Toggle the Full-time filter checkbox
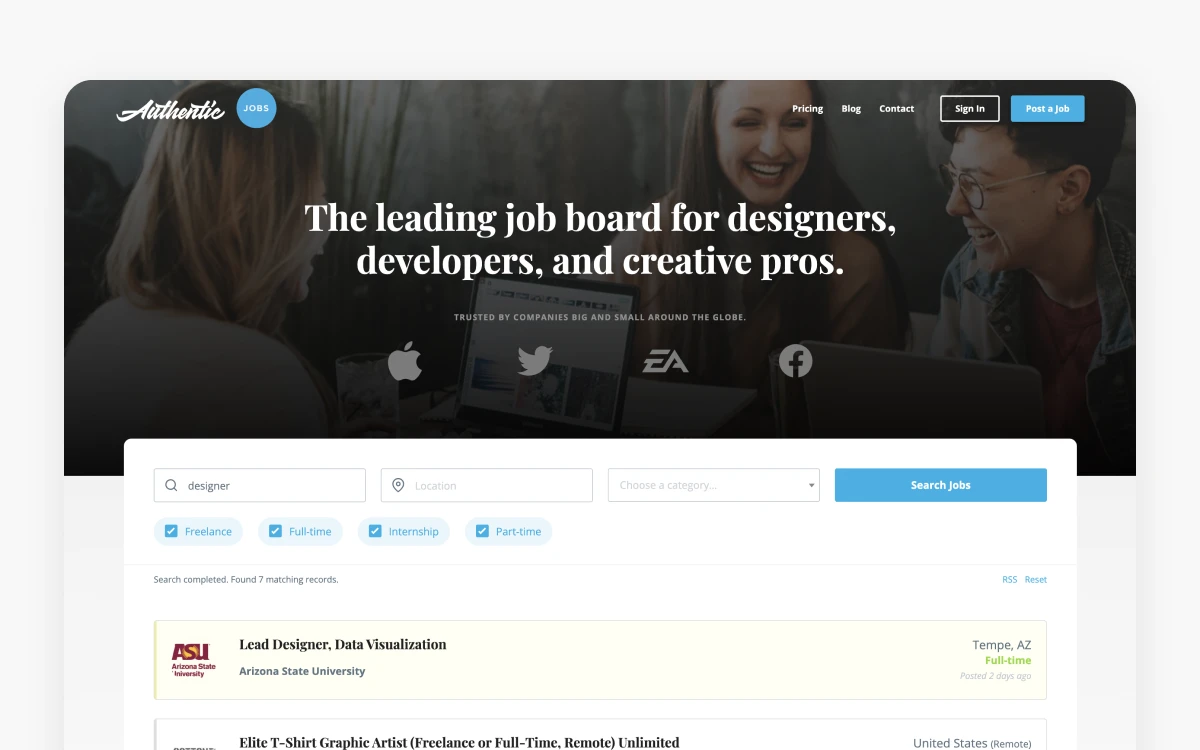This screenshot has height=750, width=1200. pyautogui.click(x=275, y=531)
